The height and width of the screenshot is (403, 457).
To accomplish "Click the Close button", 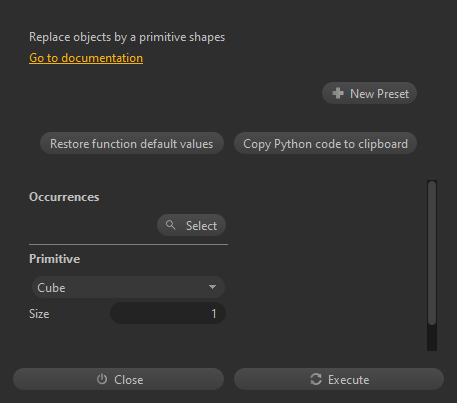I will tap(118, 379).
